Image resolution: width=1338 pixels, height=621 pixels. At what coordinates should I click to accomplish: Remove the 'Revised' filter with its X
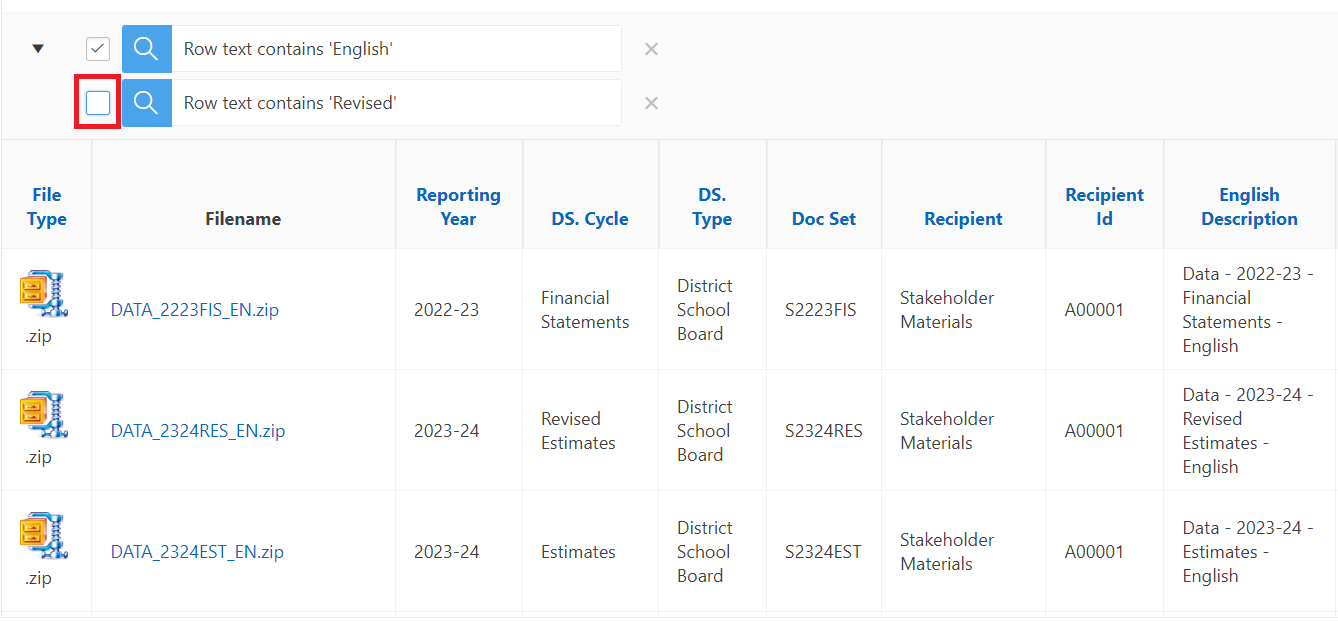651,103
